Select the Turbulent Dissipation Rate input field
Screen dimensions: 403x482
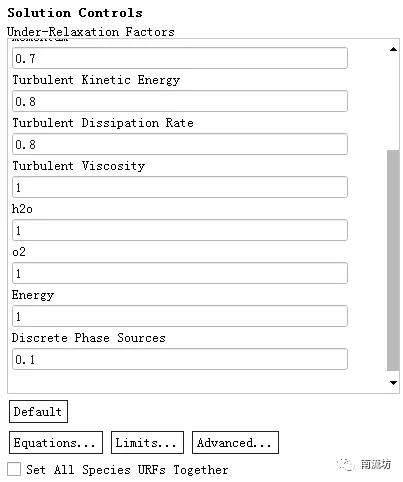[180, 144]
